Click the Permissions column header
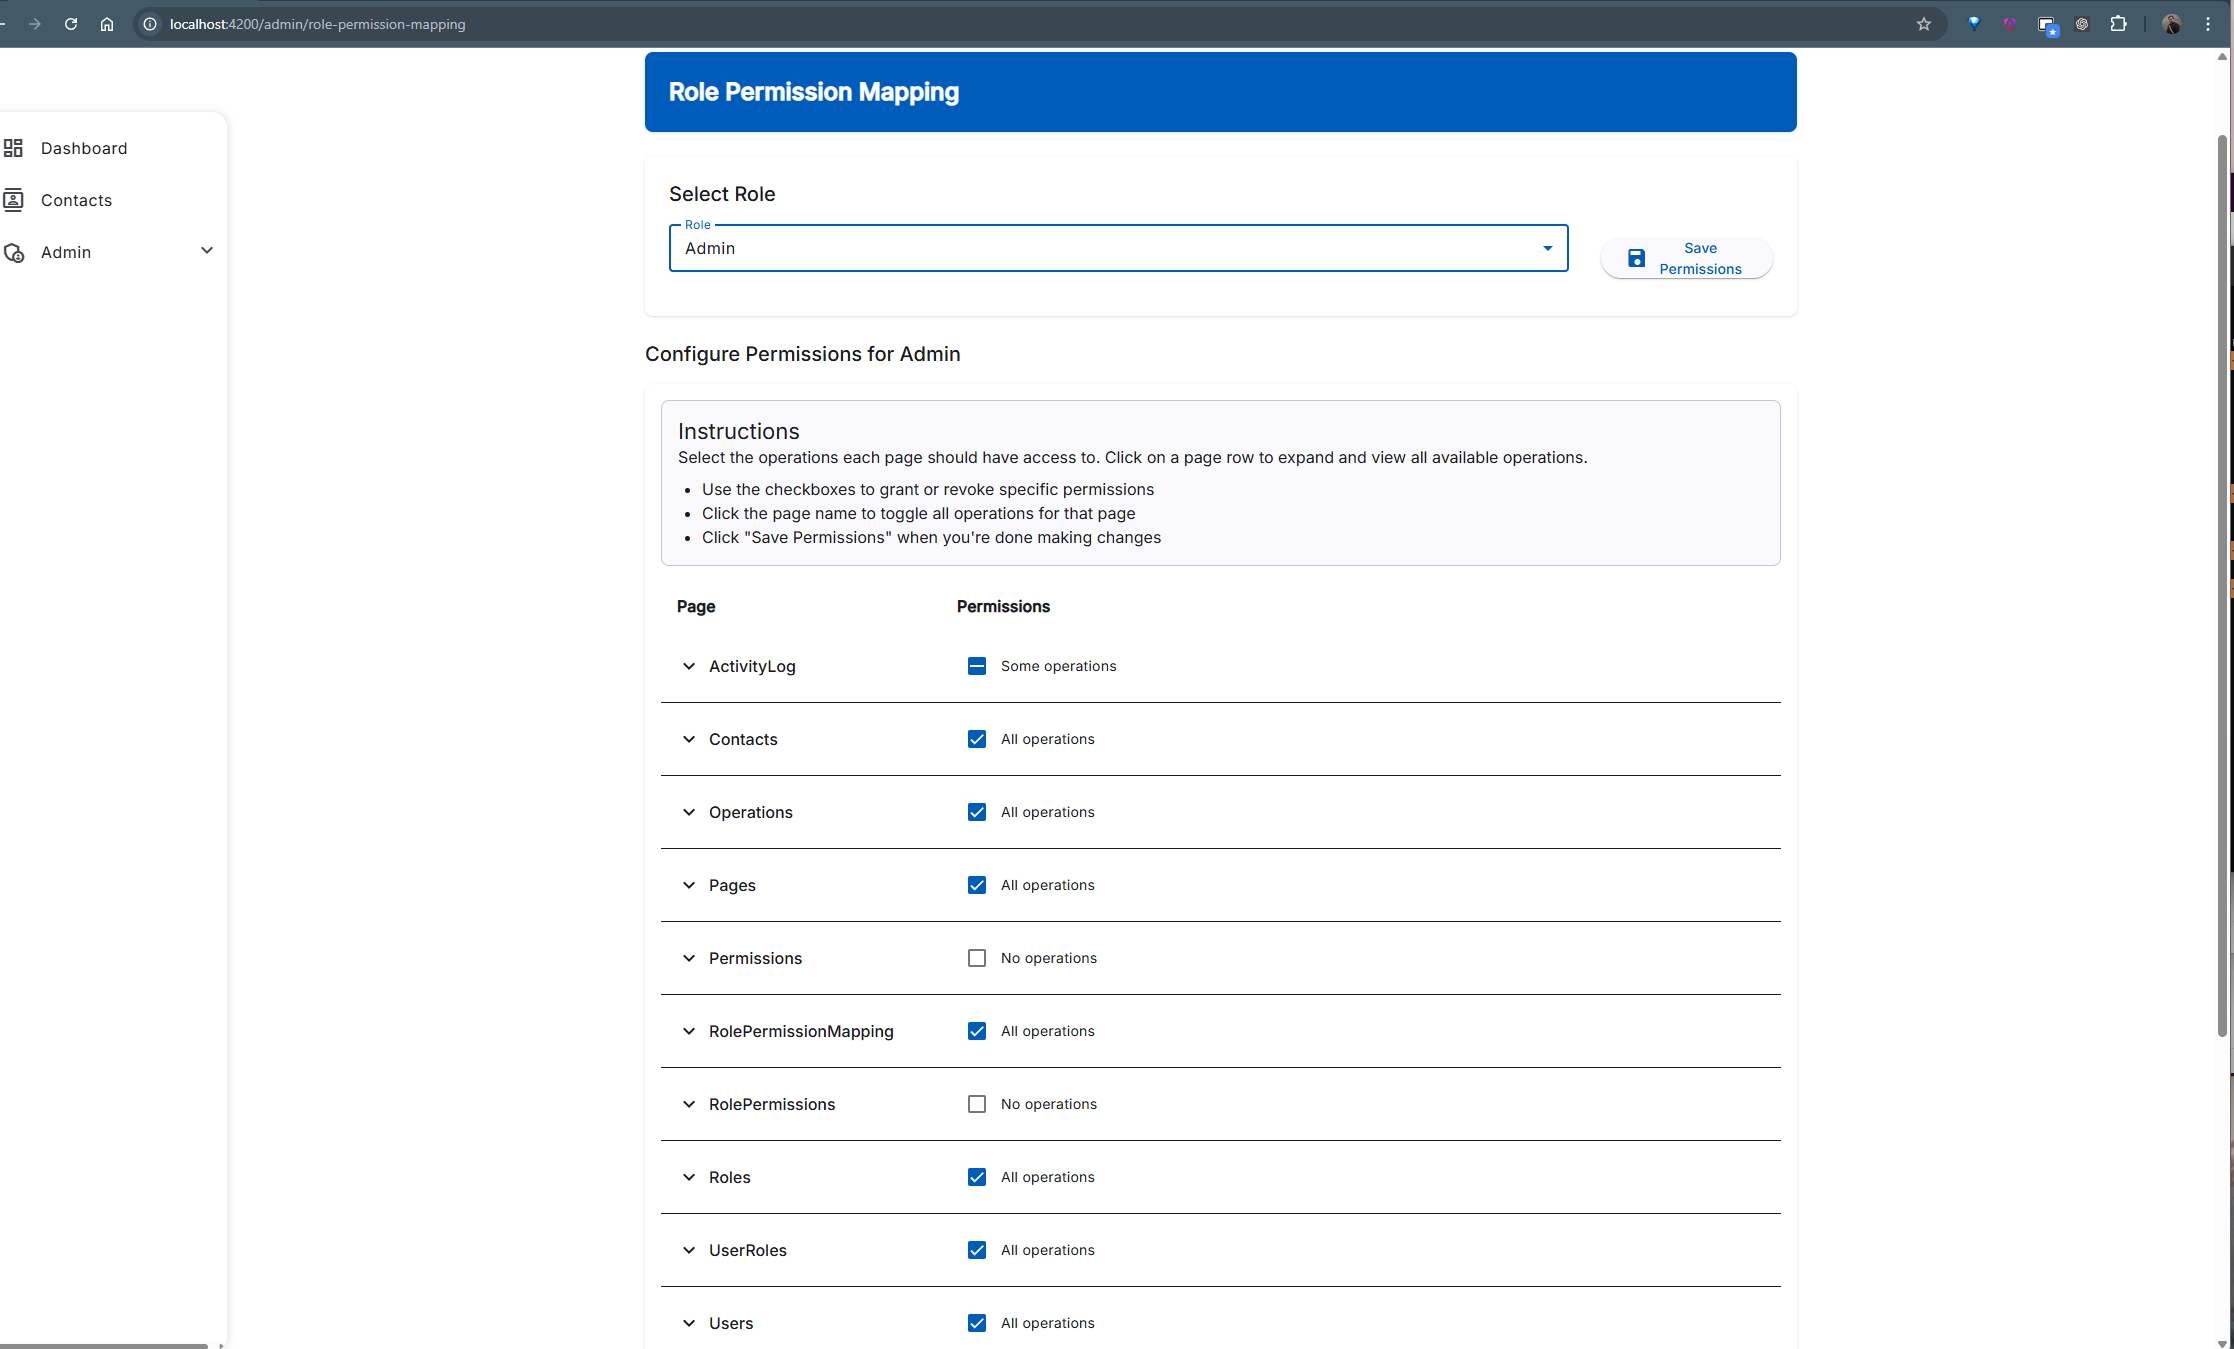Image resolution: width=2234 pixels, height=1349 pixels. 1003,606
